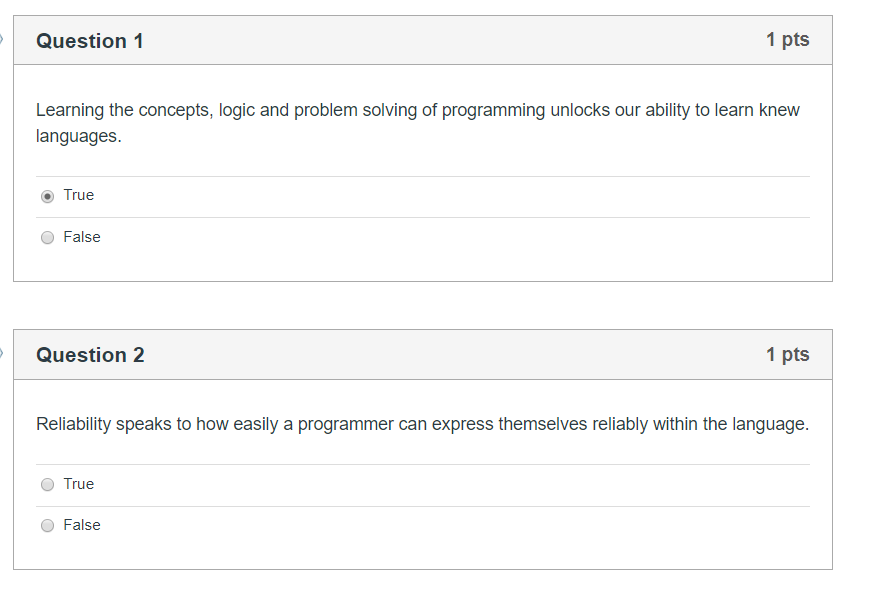This screenshot has width=895, height=598.
Task: Click the "1 pts" label of Question 1
Action: point(788,39)
